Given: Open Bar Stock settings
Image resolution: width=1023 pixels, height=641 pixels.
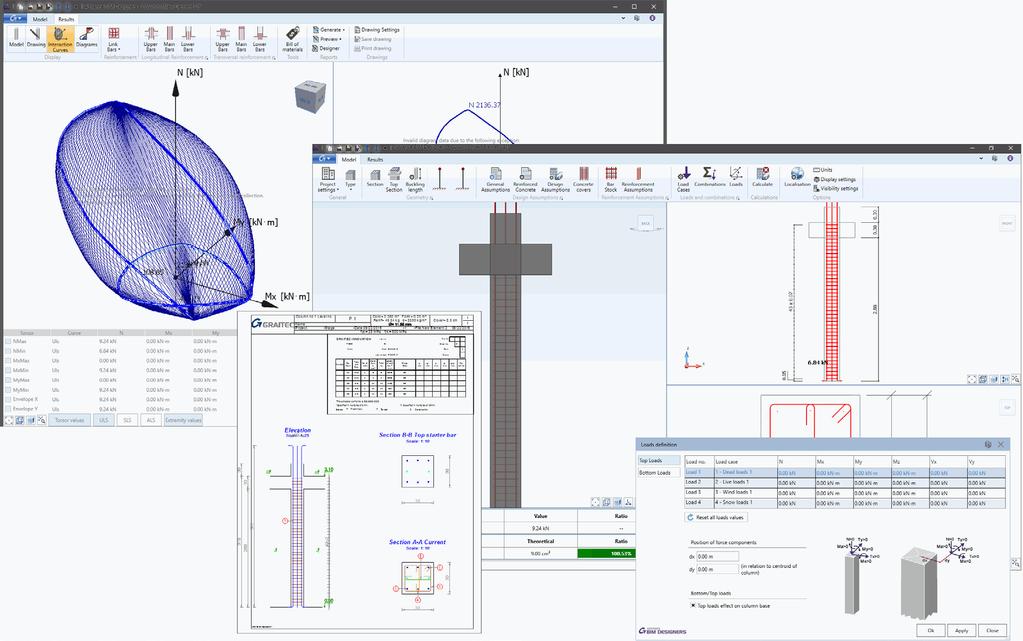Looking at the screenshot, I should click(x=611, y=180).
